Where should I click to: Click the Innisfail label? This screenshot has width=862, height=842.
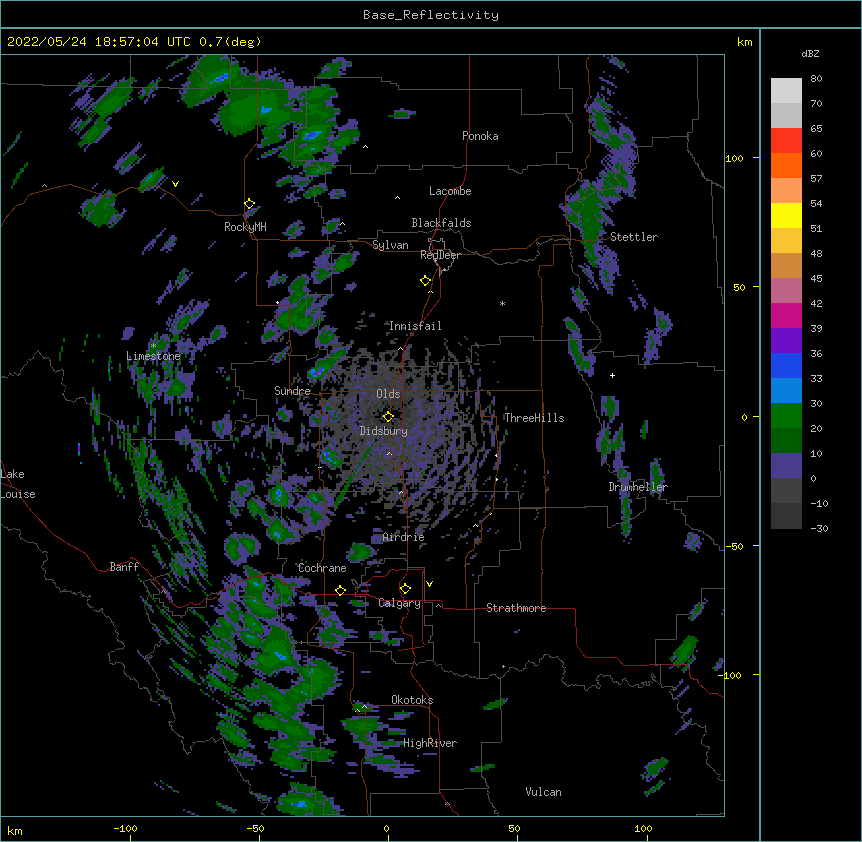(415, 326)
